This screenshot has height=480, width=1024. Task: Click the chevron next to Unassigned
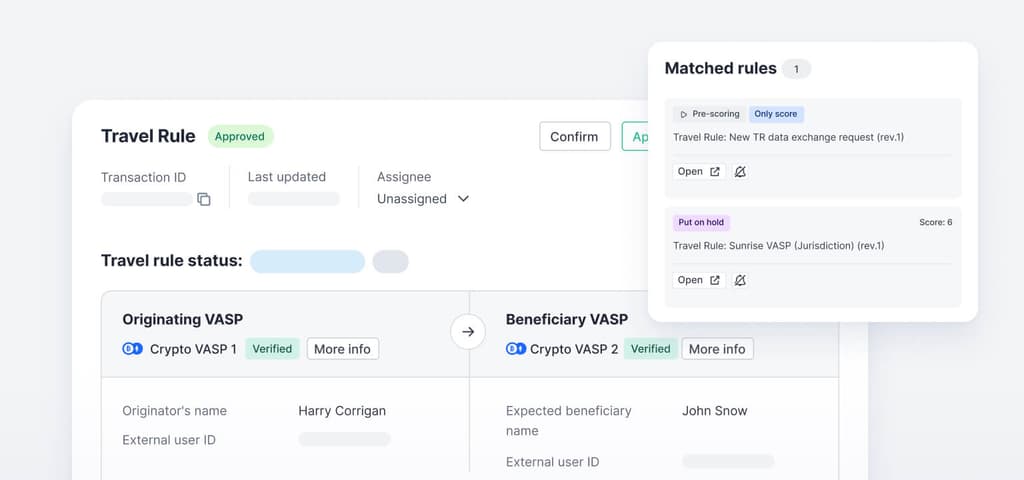coord(463,199)
